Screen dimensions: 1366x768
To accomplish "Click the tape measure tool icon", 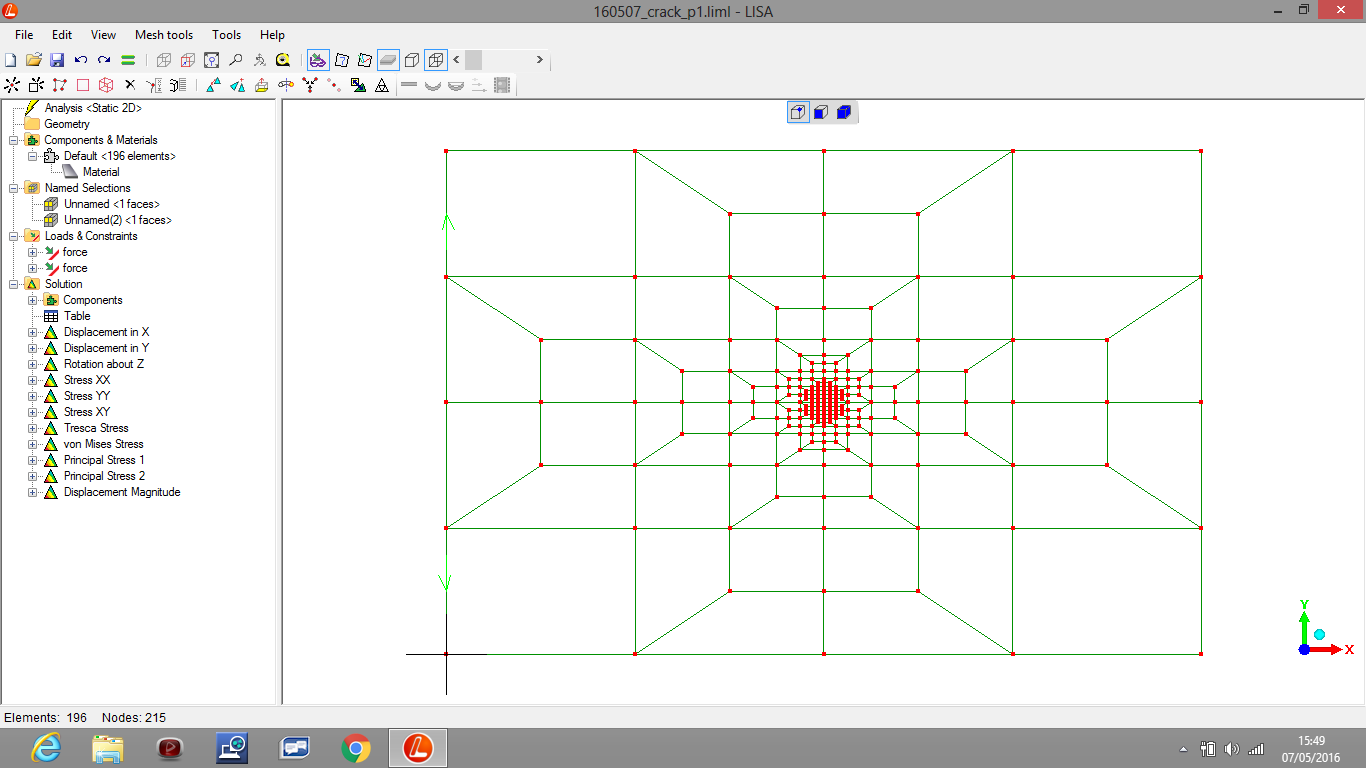I will click(283, 60).
